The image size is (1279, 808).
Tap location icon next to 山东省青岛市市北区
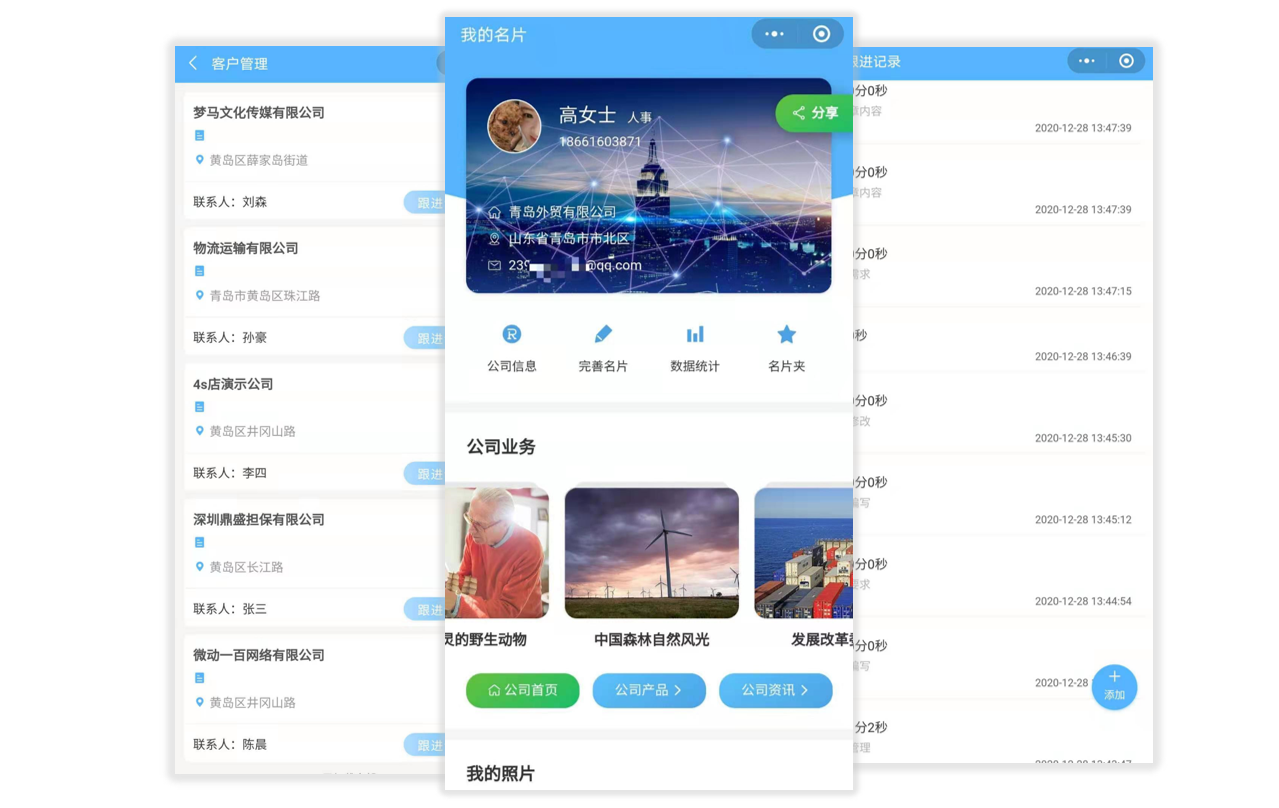pyautogui.click(x=494, y=239)
